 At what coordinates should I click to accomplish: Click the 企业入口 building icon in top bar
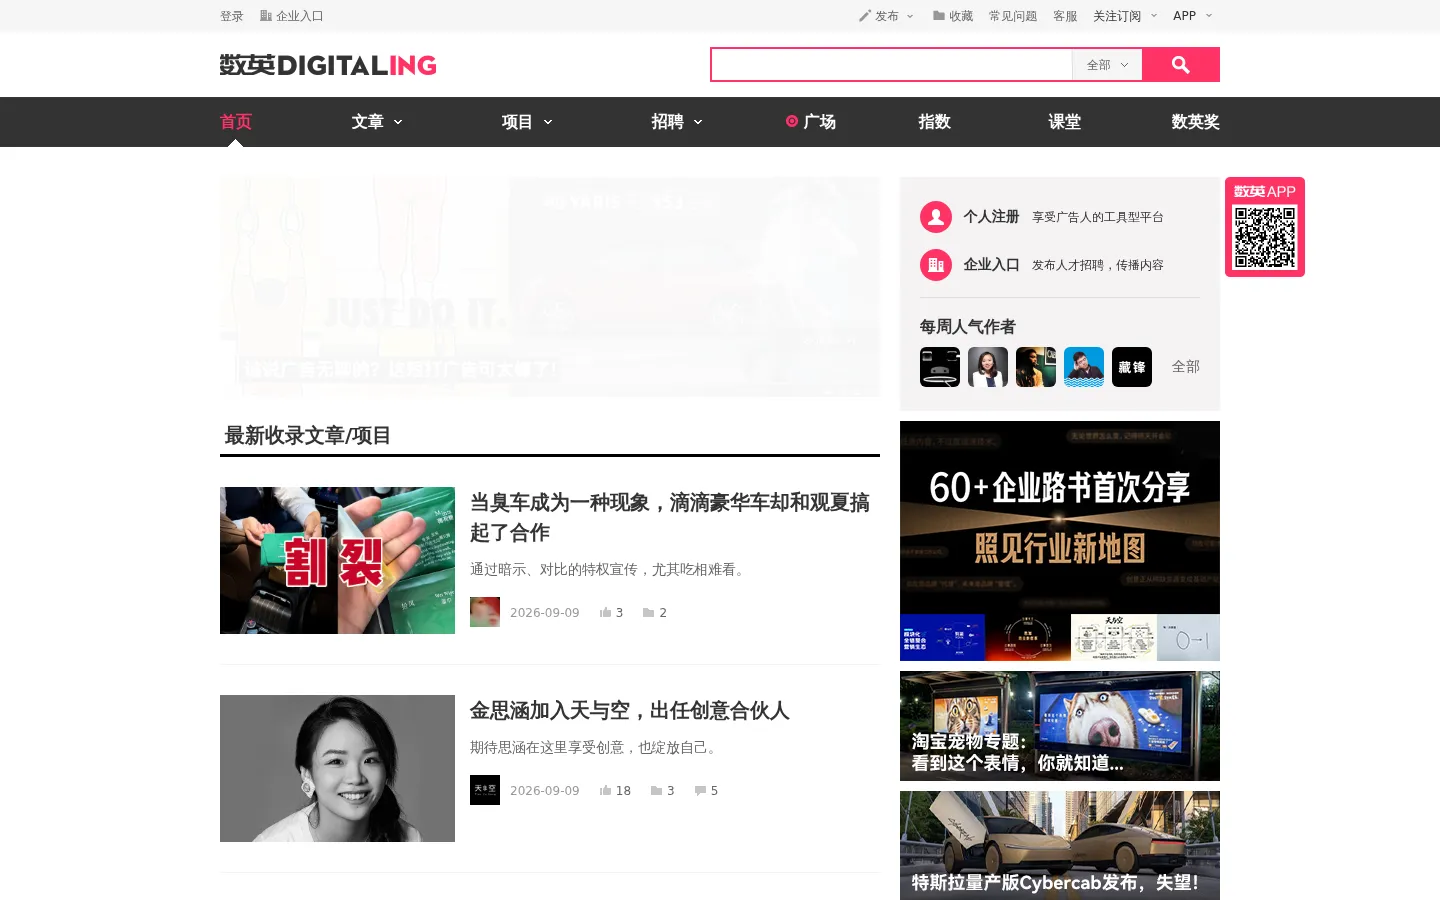pos(266,16)
